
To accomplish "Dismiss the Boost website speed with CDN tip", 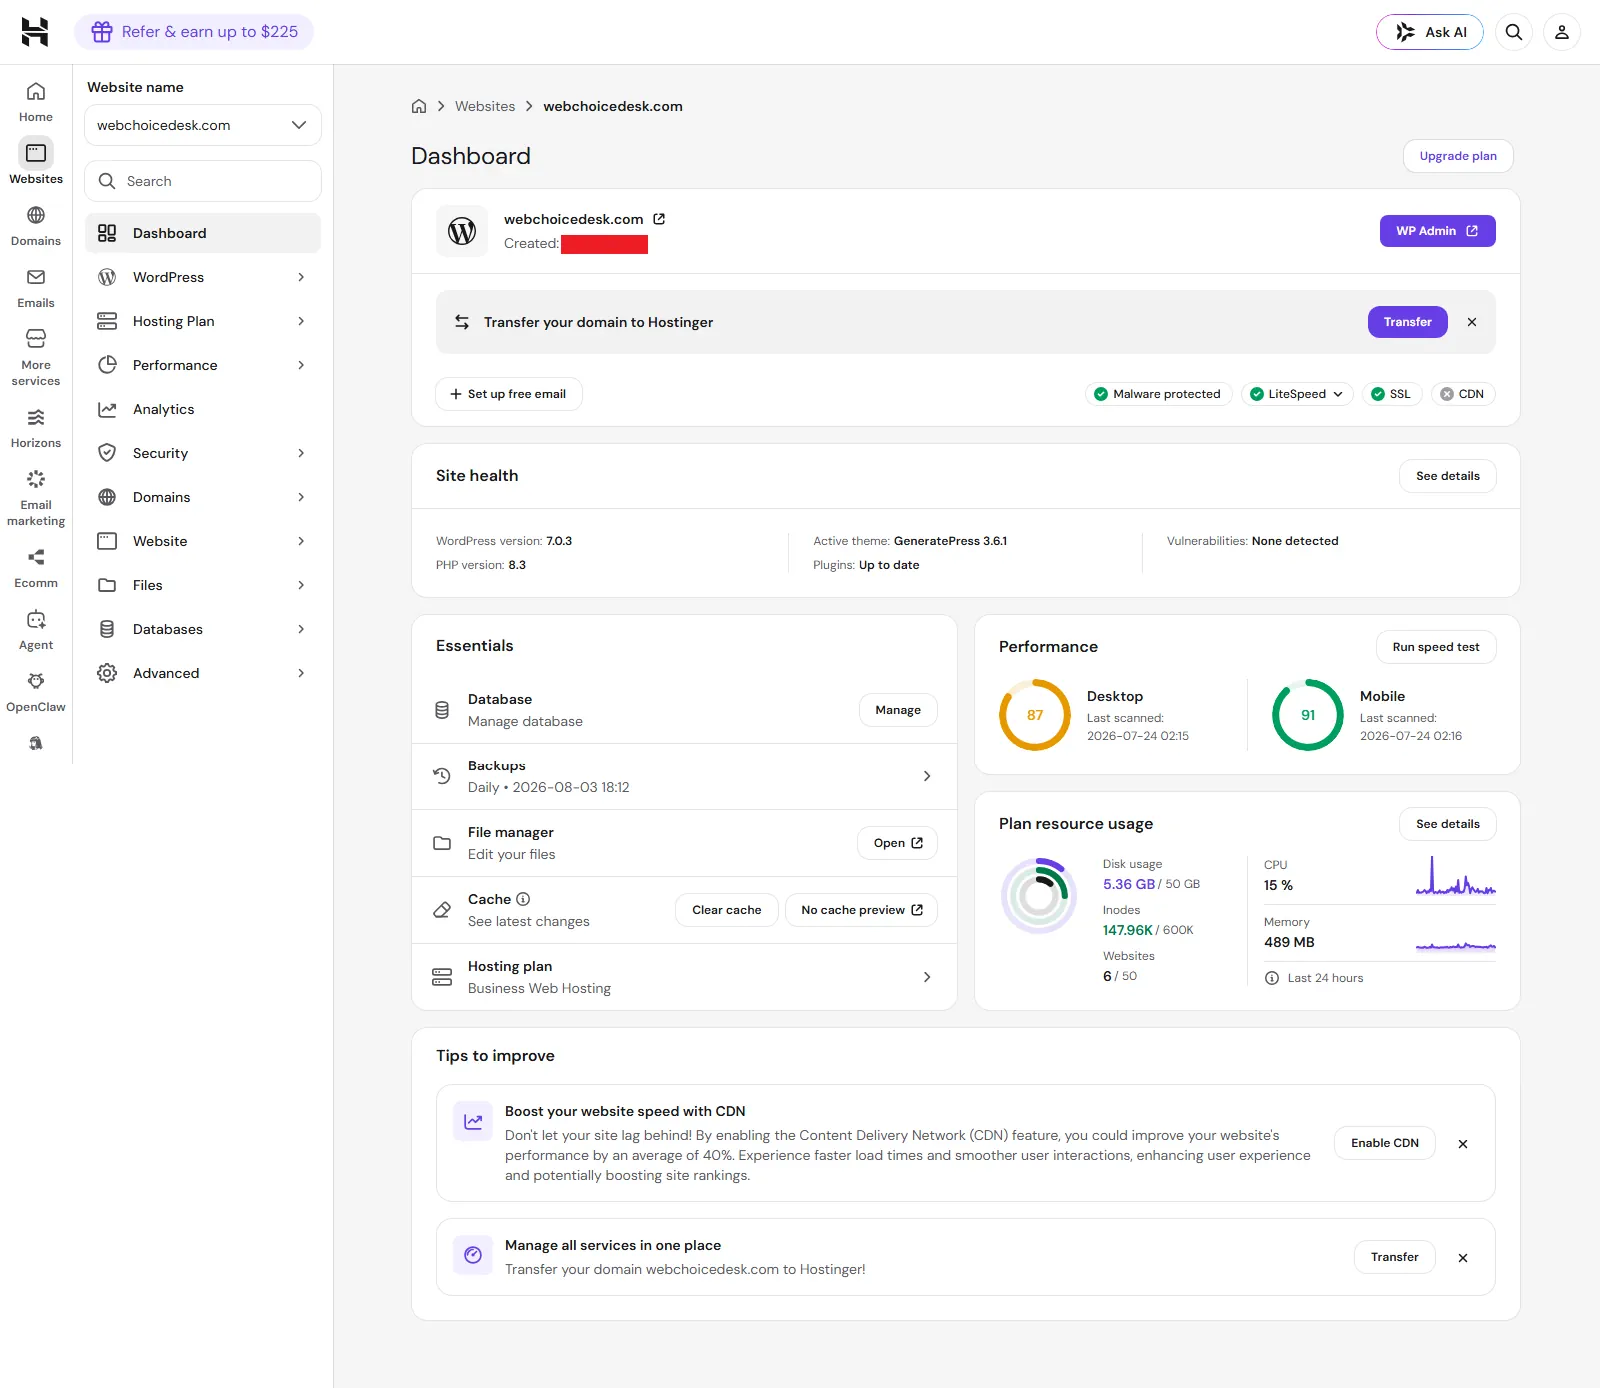I will coord(1463,1144).
